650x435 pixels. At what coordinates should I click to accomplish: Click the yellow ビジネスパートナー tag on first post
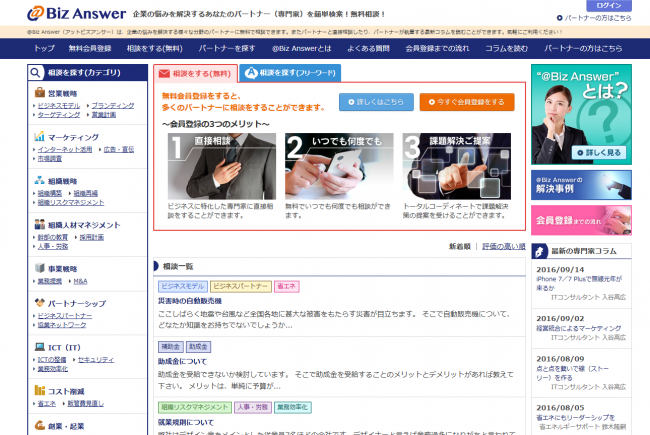tap(241, 286)
